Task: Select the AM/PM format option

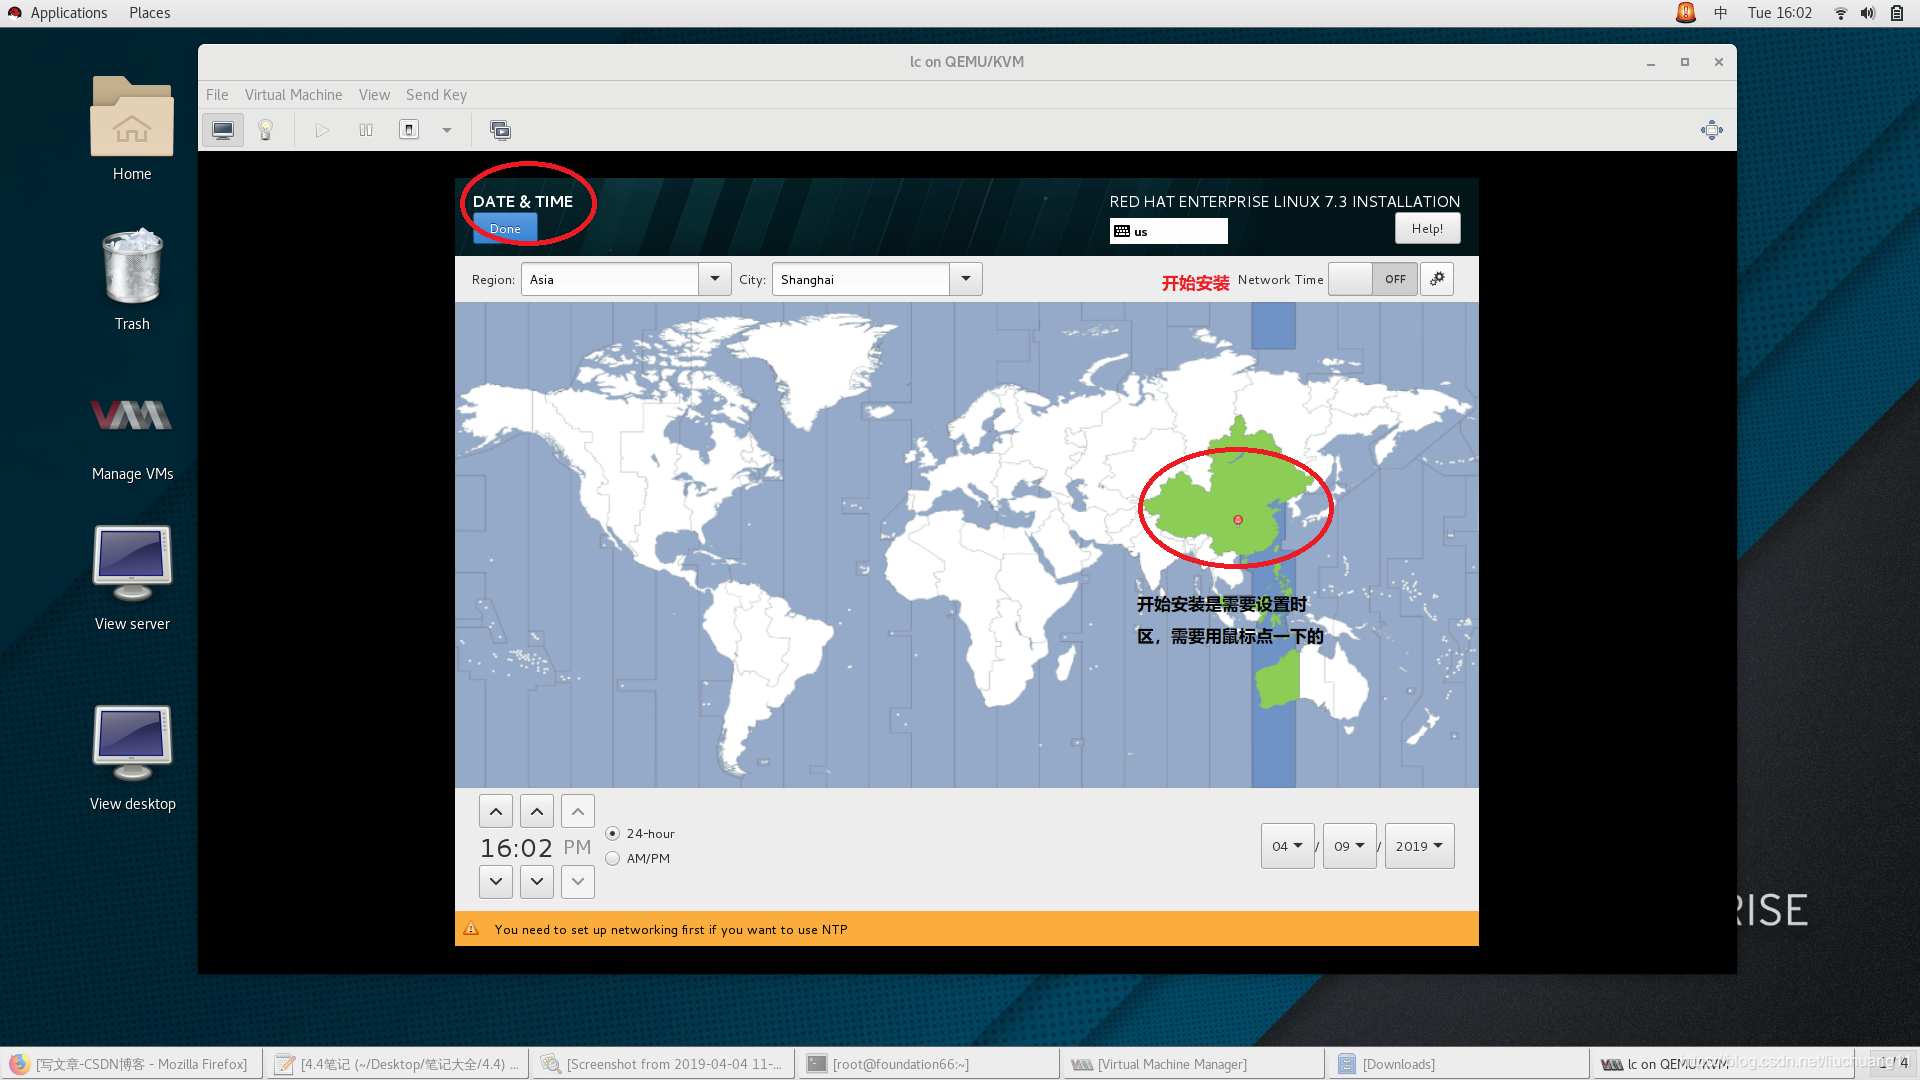Action: click(x=638, y=858)
